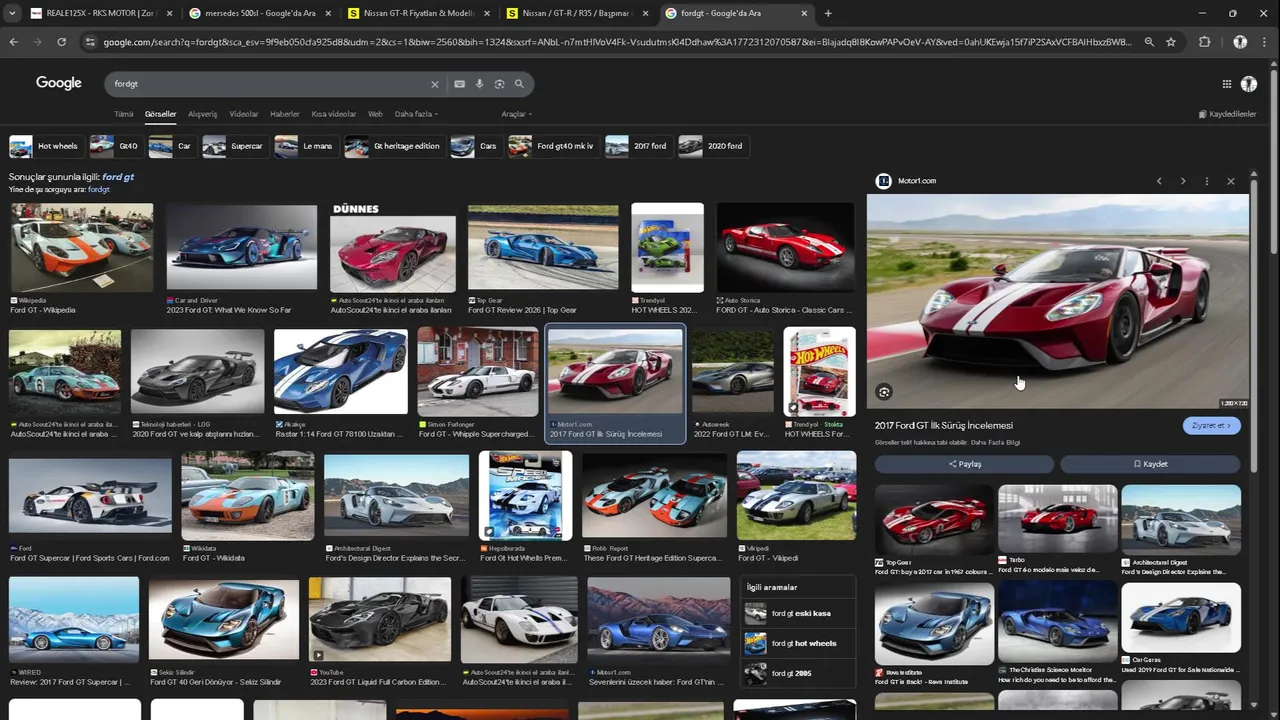
Task: Open the 'Videolar' tab
Action: pyautogui.click(x=244, y=114)
